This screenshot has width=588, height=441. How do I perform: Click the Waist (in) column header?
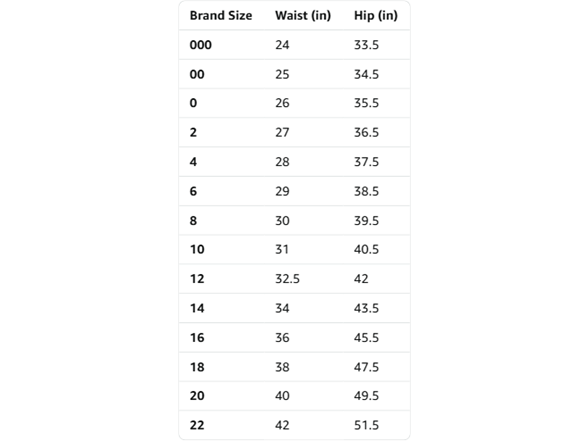pos(303,15)
